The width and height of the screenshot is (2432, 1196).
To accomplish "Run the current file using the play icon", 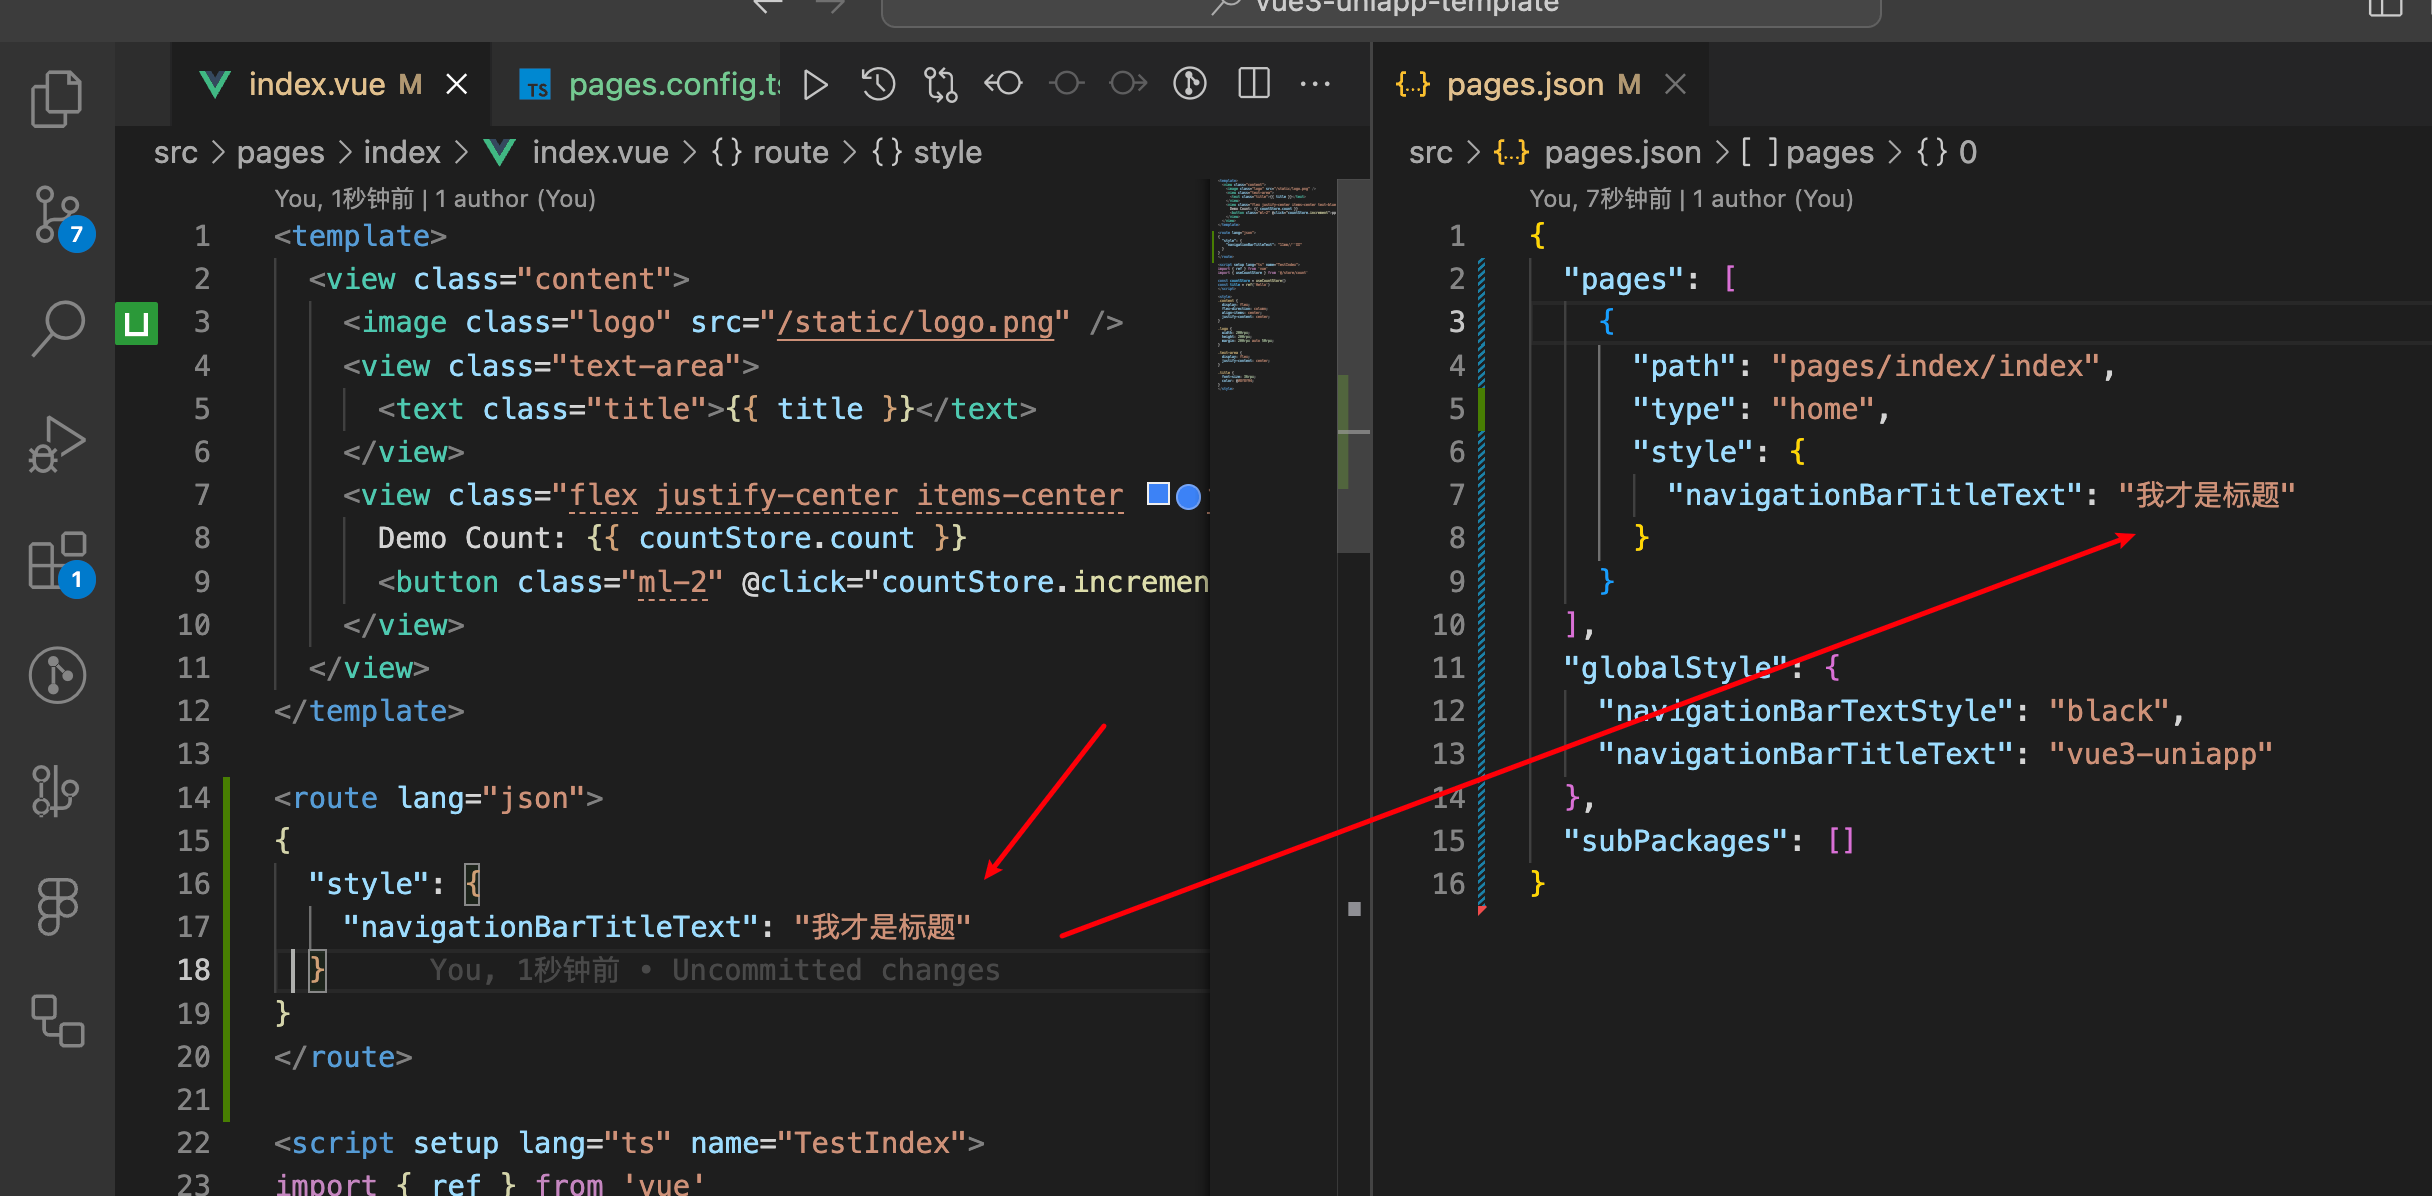I will (815, 84).
